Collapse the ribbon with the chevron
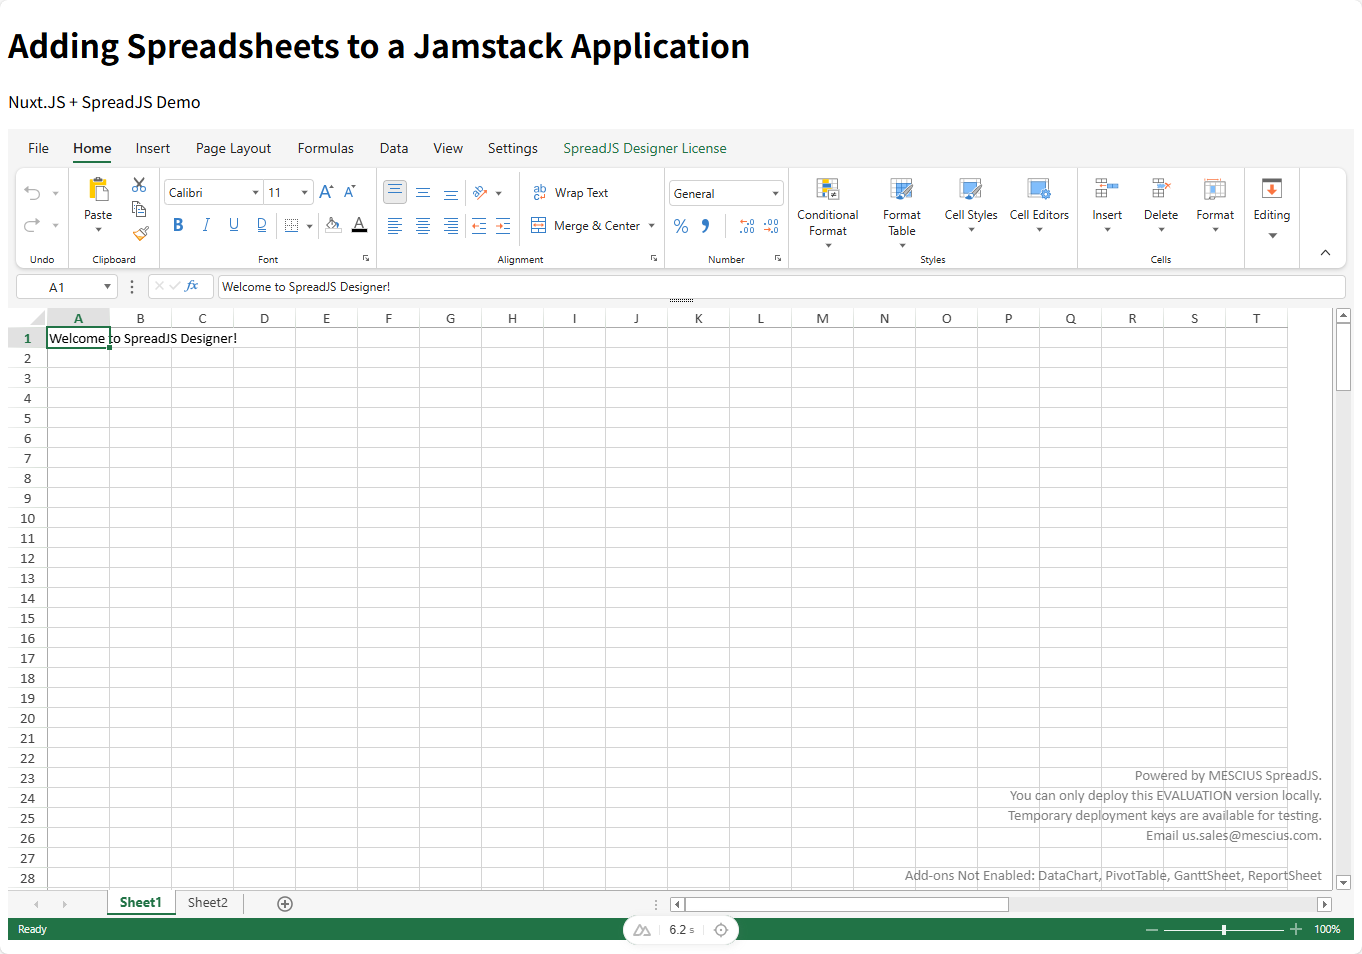The image size is (1362, 954). click(1325, 253)
